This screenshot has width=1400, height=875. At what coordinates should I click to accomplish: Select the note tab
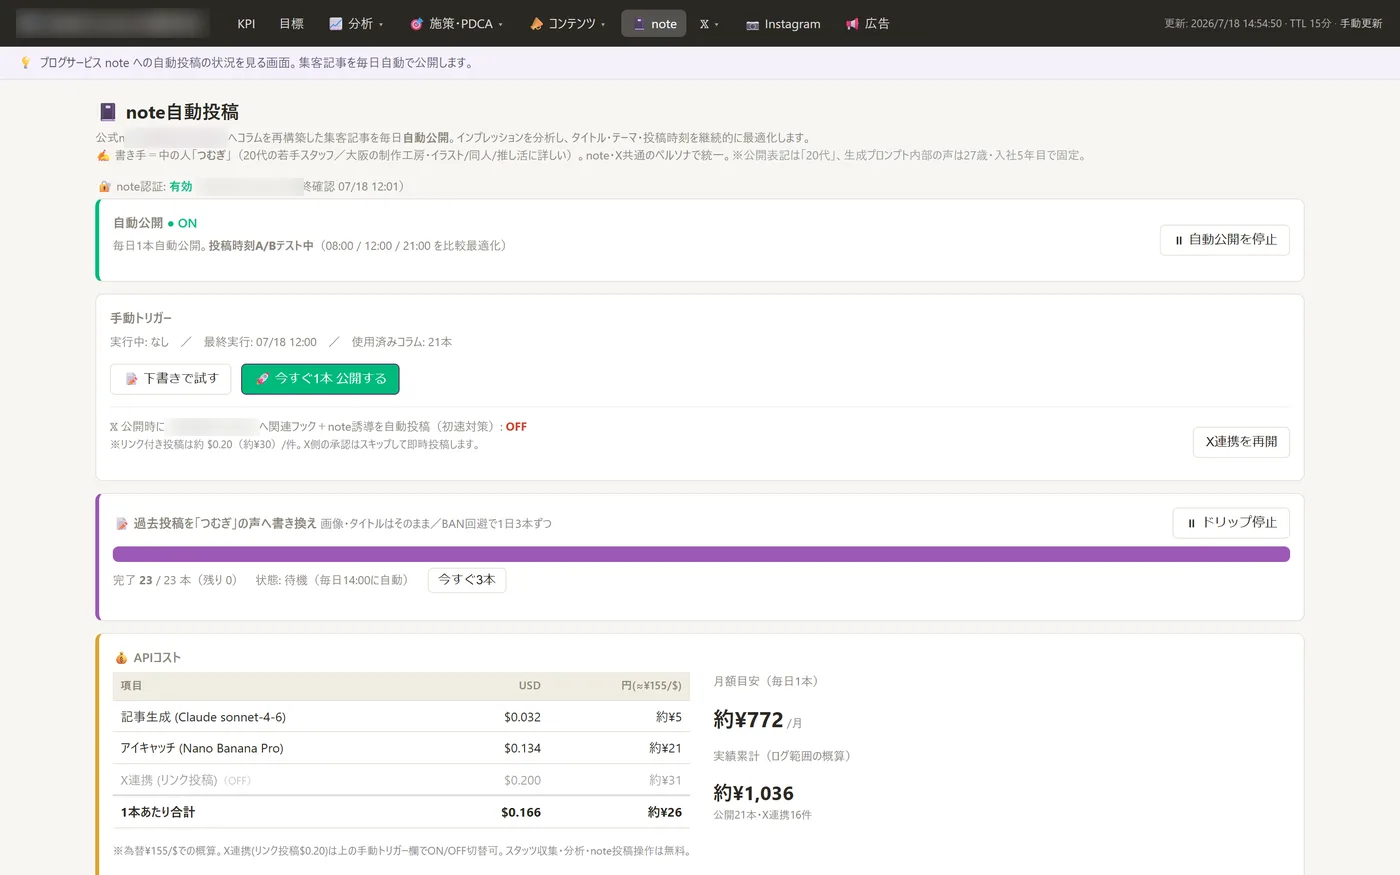click(x=654, y=24)
